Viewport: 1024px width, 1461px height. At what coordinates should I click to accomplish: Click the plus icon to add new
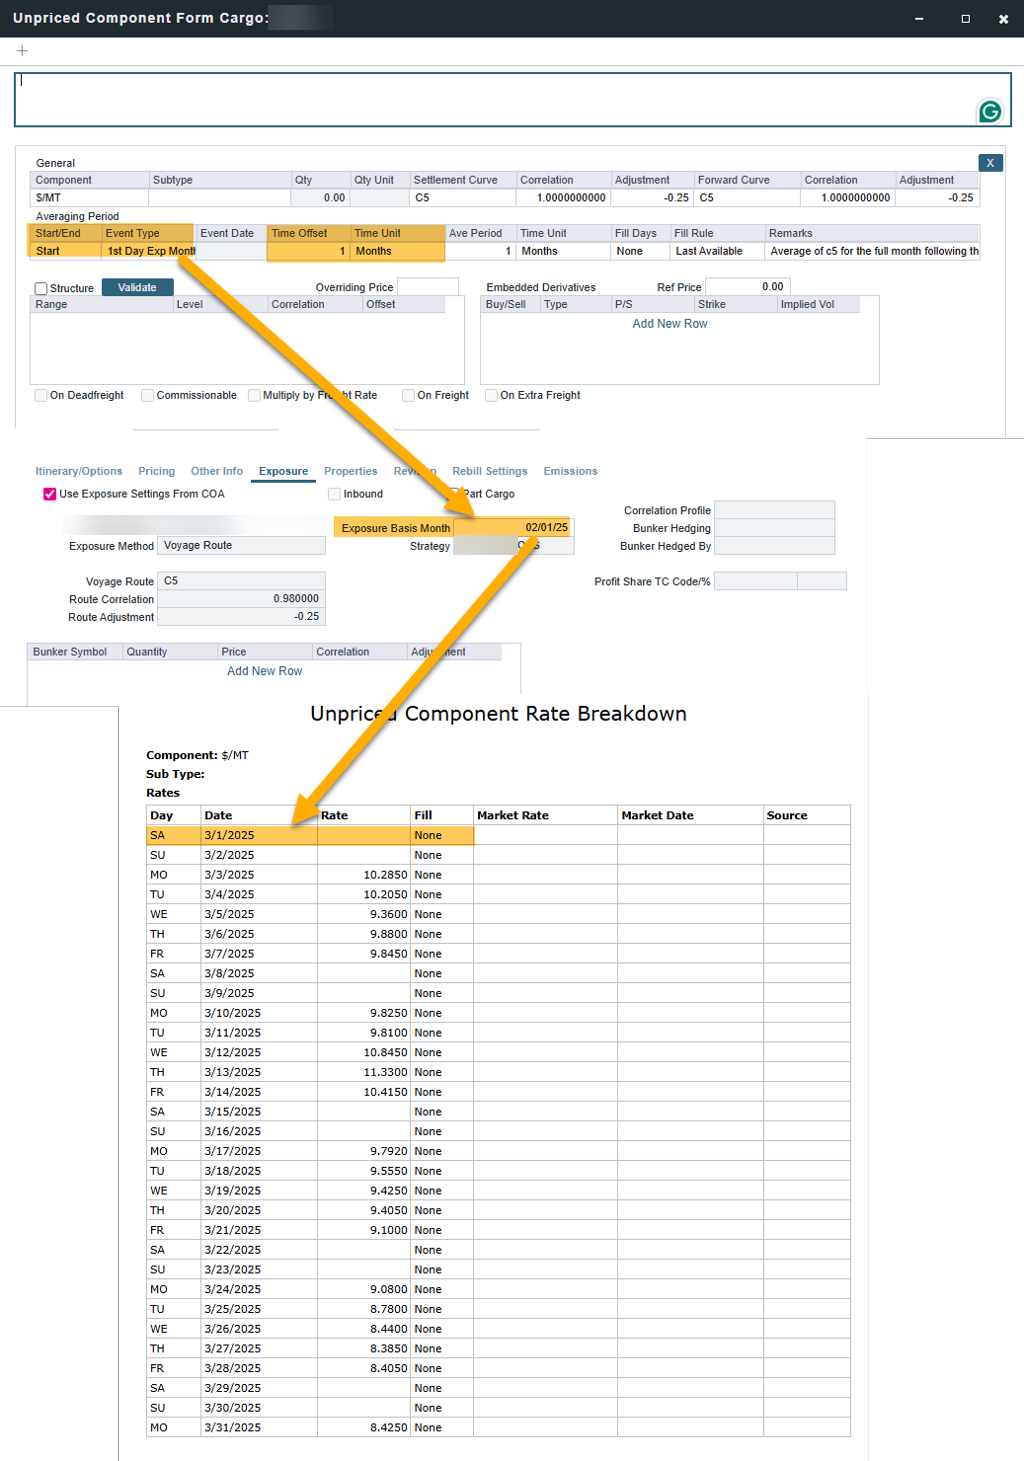[x=22, y=51]
